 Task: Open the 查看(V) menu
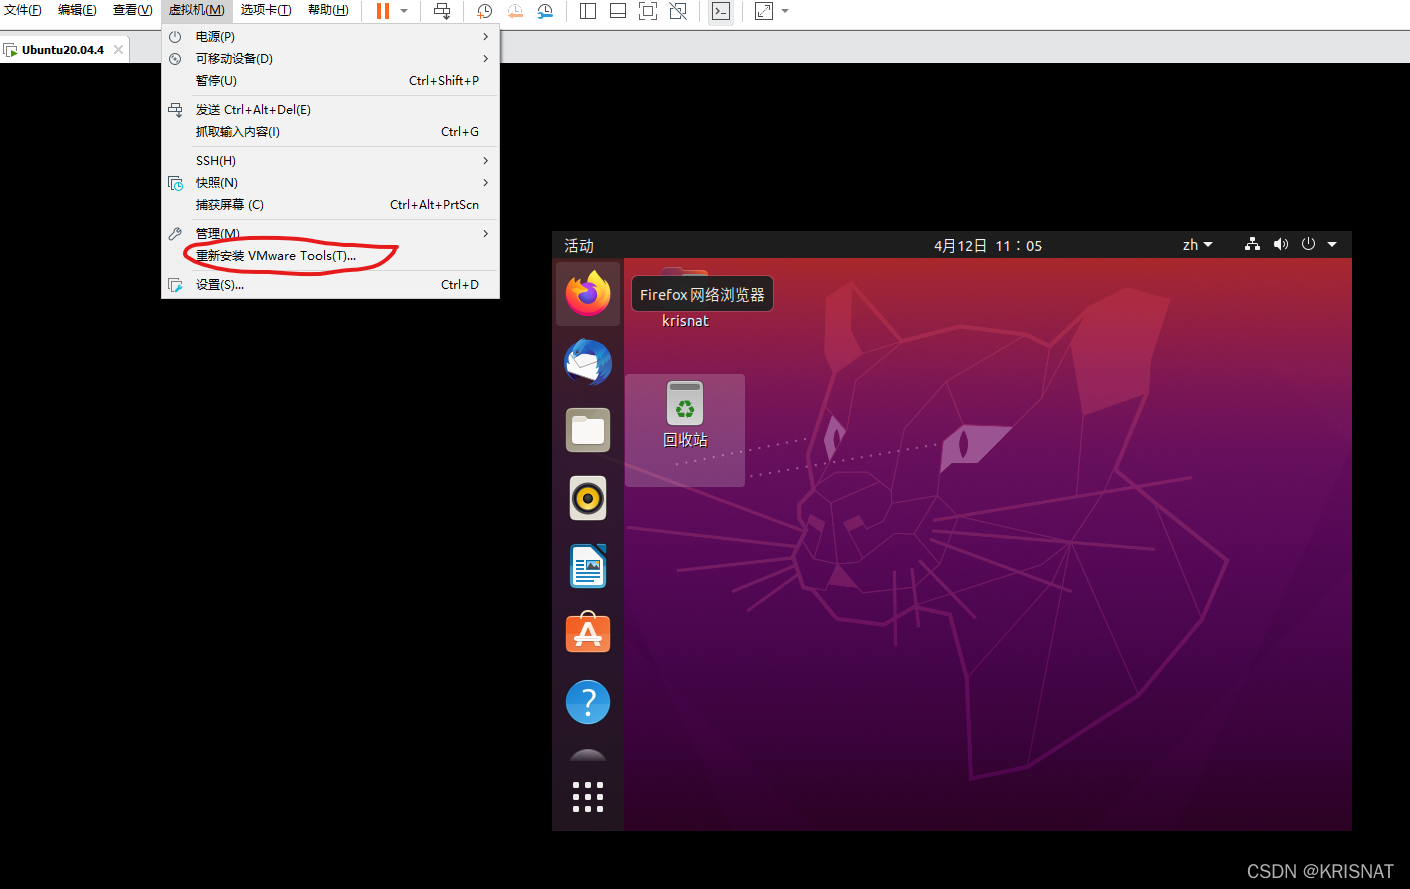(x=132, y=10)
